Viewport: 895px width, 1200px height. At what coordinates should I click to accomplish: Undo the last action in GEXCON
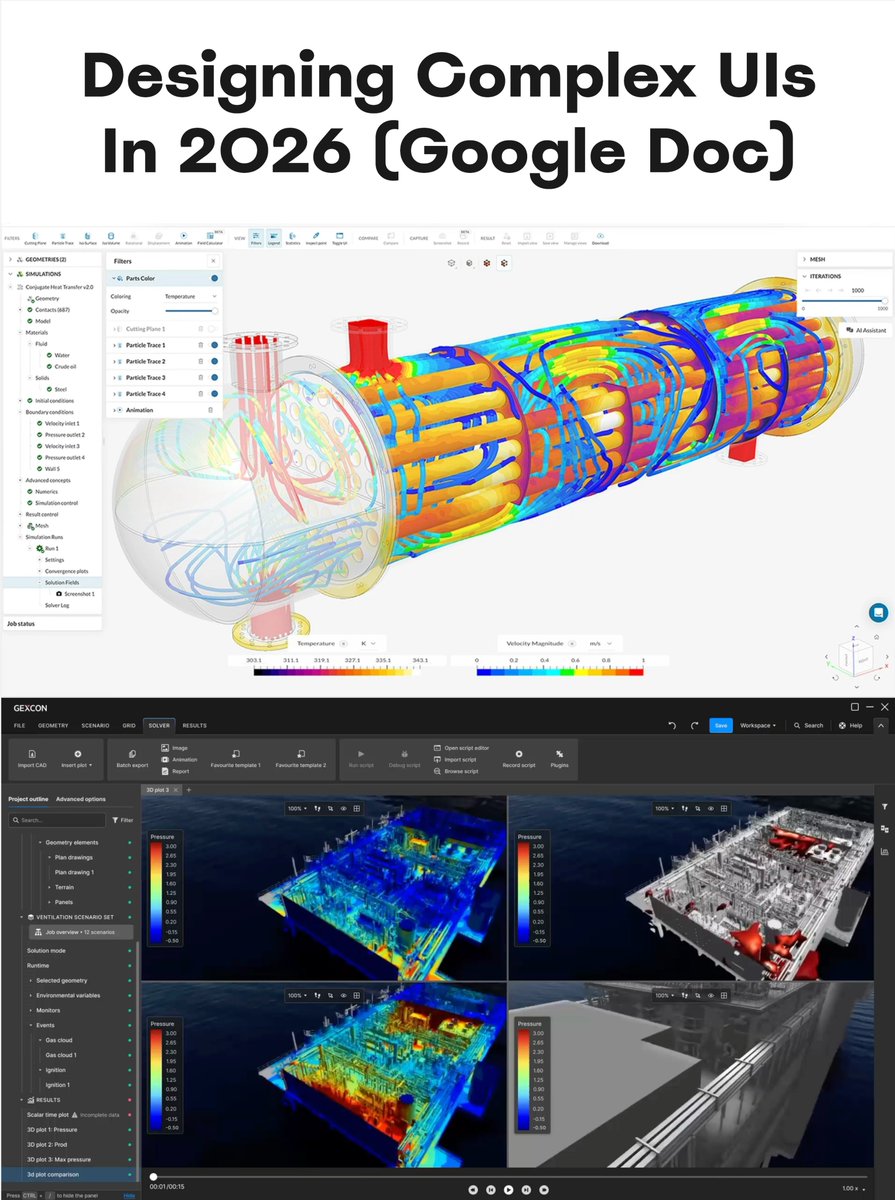coord(673,725)
